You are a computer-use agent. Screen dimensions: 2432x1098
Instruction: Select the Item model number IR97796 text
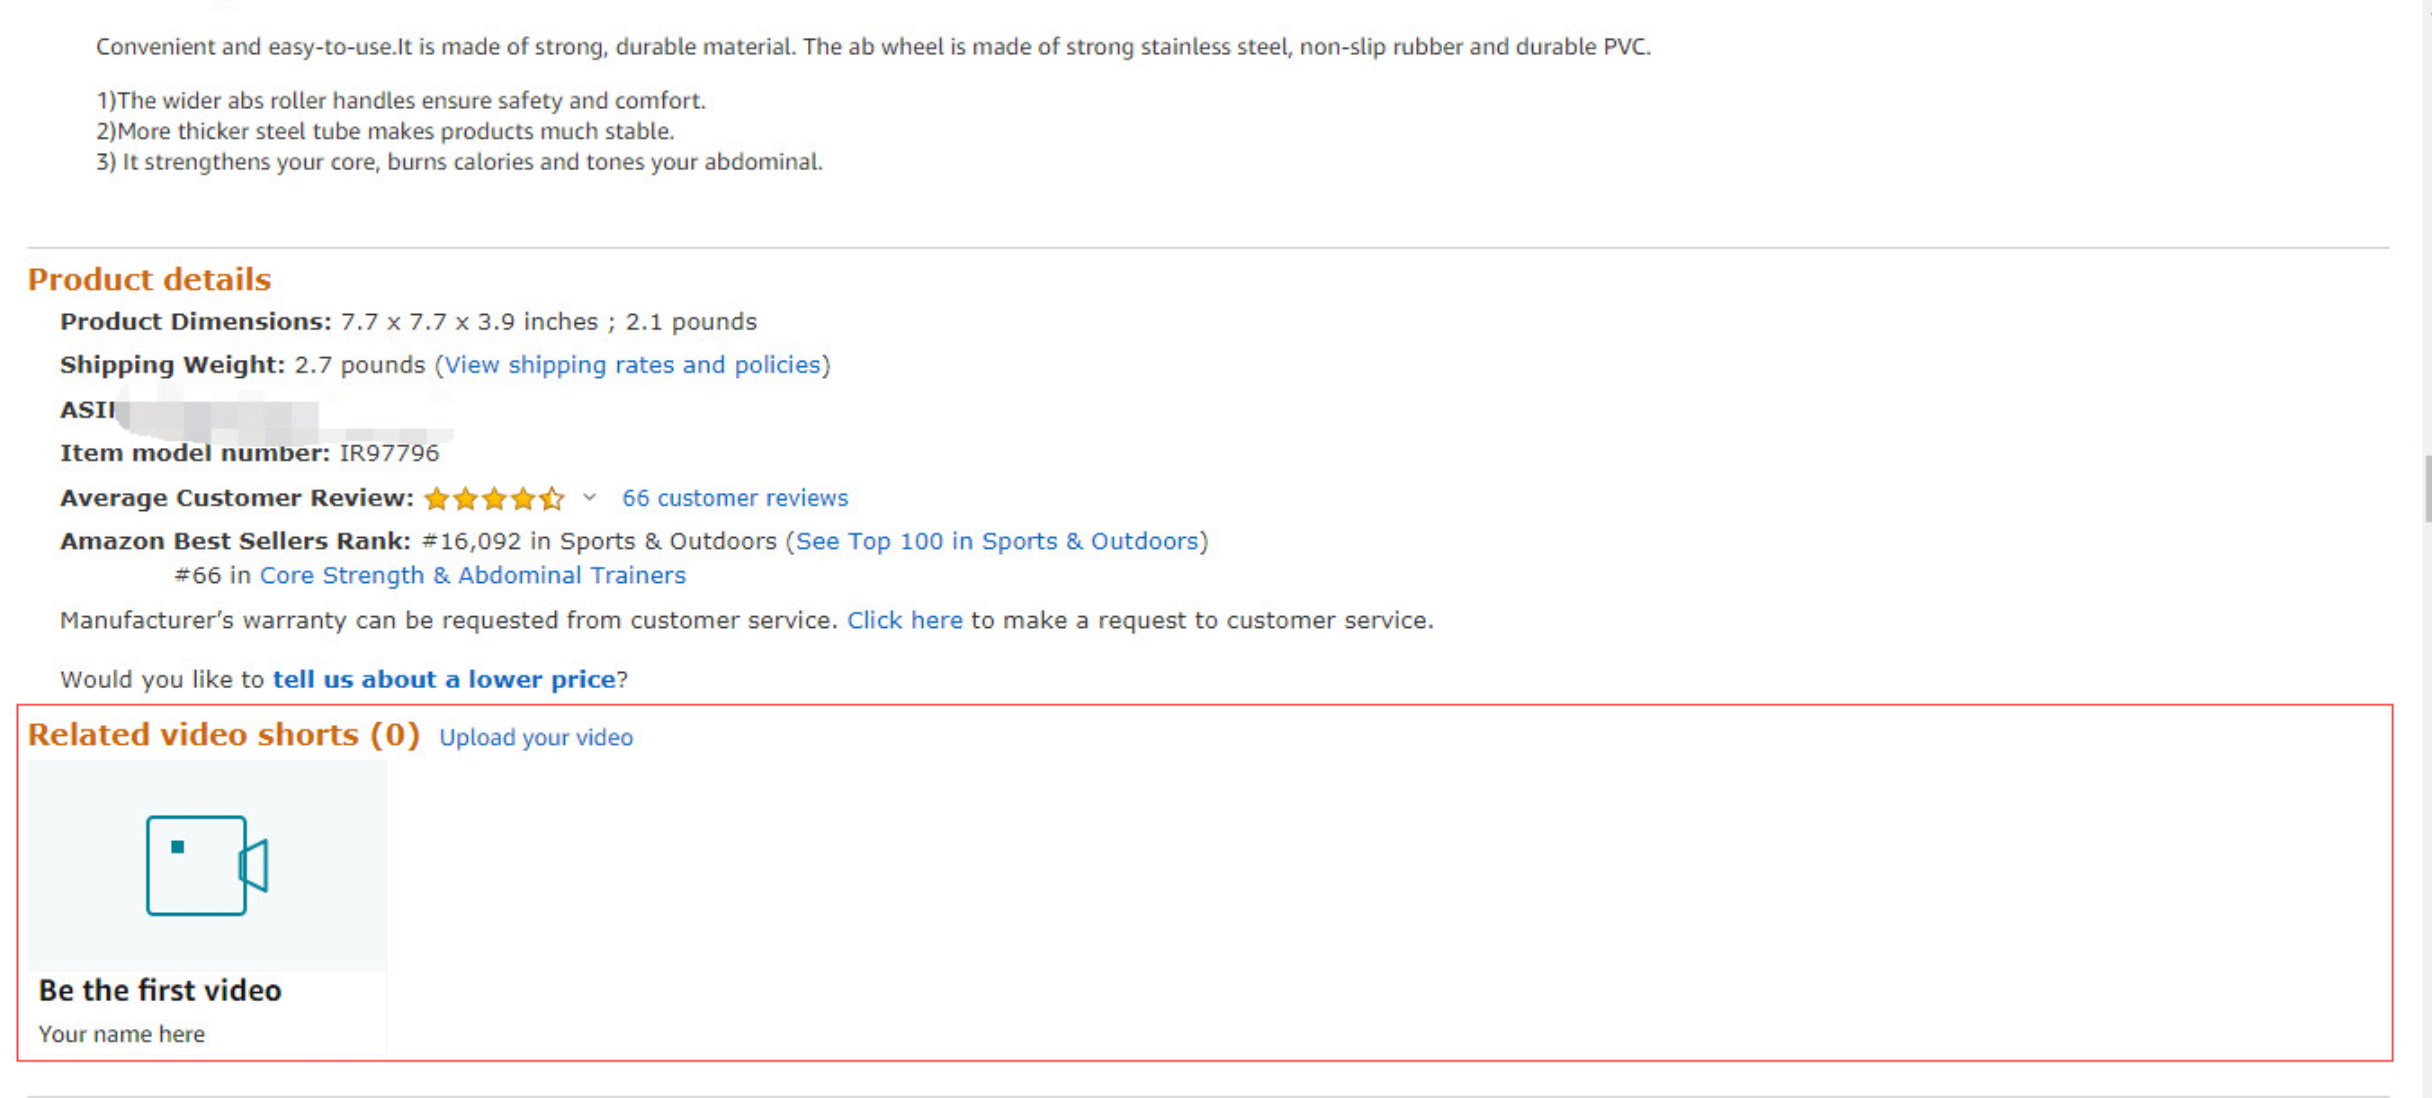[388, 453]
